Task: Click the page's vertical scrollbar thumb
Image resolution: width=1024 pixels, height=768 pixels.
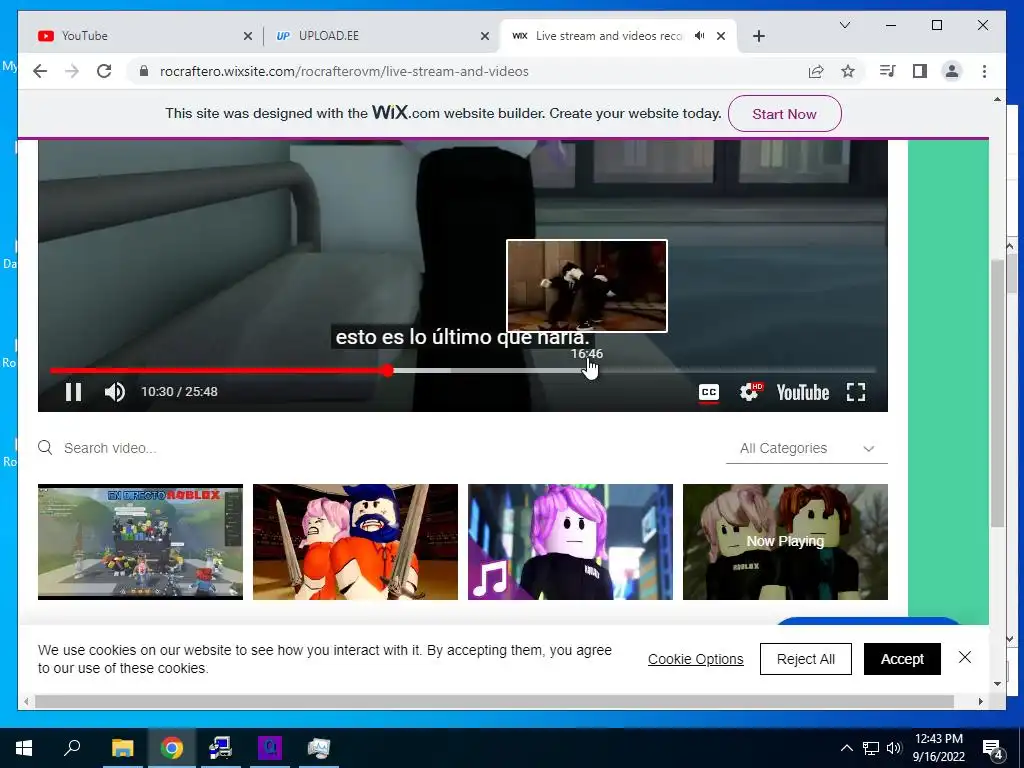Action: coord(997,392)
